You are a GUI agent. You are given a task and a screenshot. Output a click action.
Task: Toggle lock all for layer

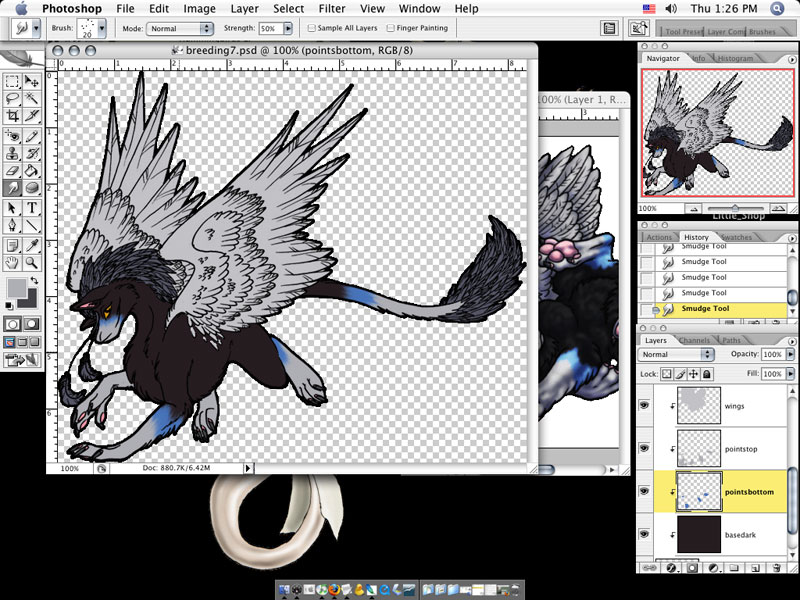click(x=707, y=374)
